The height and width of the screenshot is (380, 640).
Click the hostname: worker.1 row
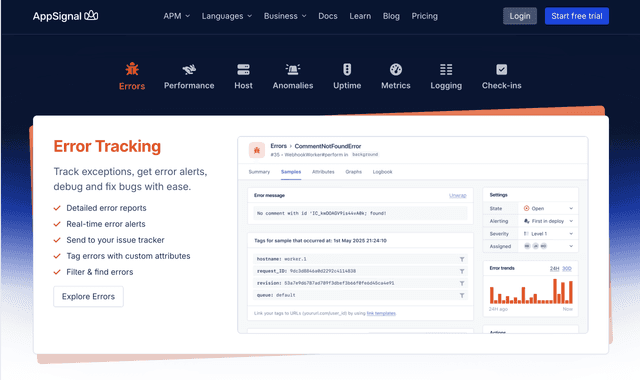point(360,259)
